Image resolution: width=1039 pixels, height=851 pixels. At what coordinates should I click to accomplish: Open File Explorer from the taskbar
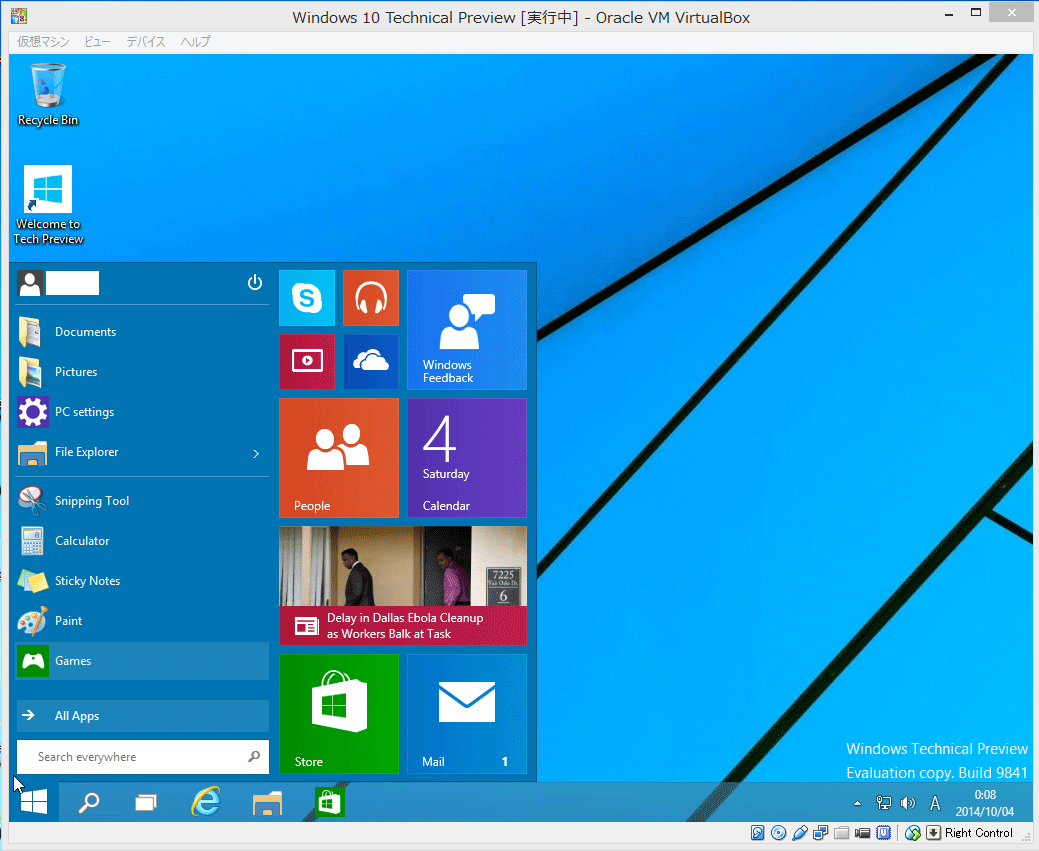268,803
